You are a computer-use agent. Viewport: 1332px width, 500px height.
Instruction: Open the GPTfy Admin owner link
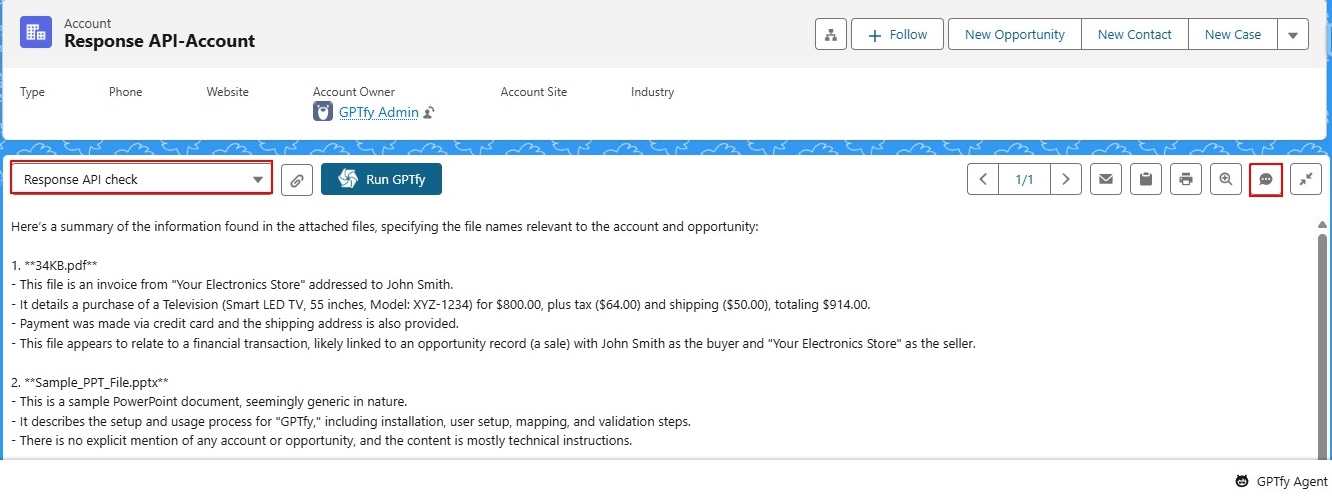point(378,112)
